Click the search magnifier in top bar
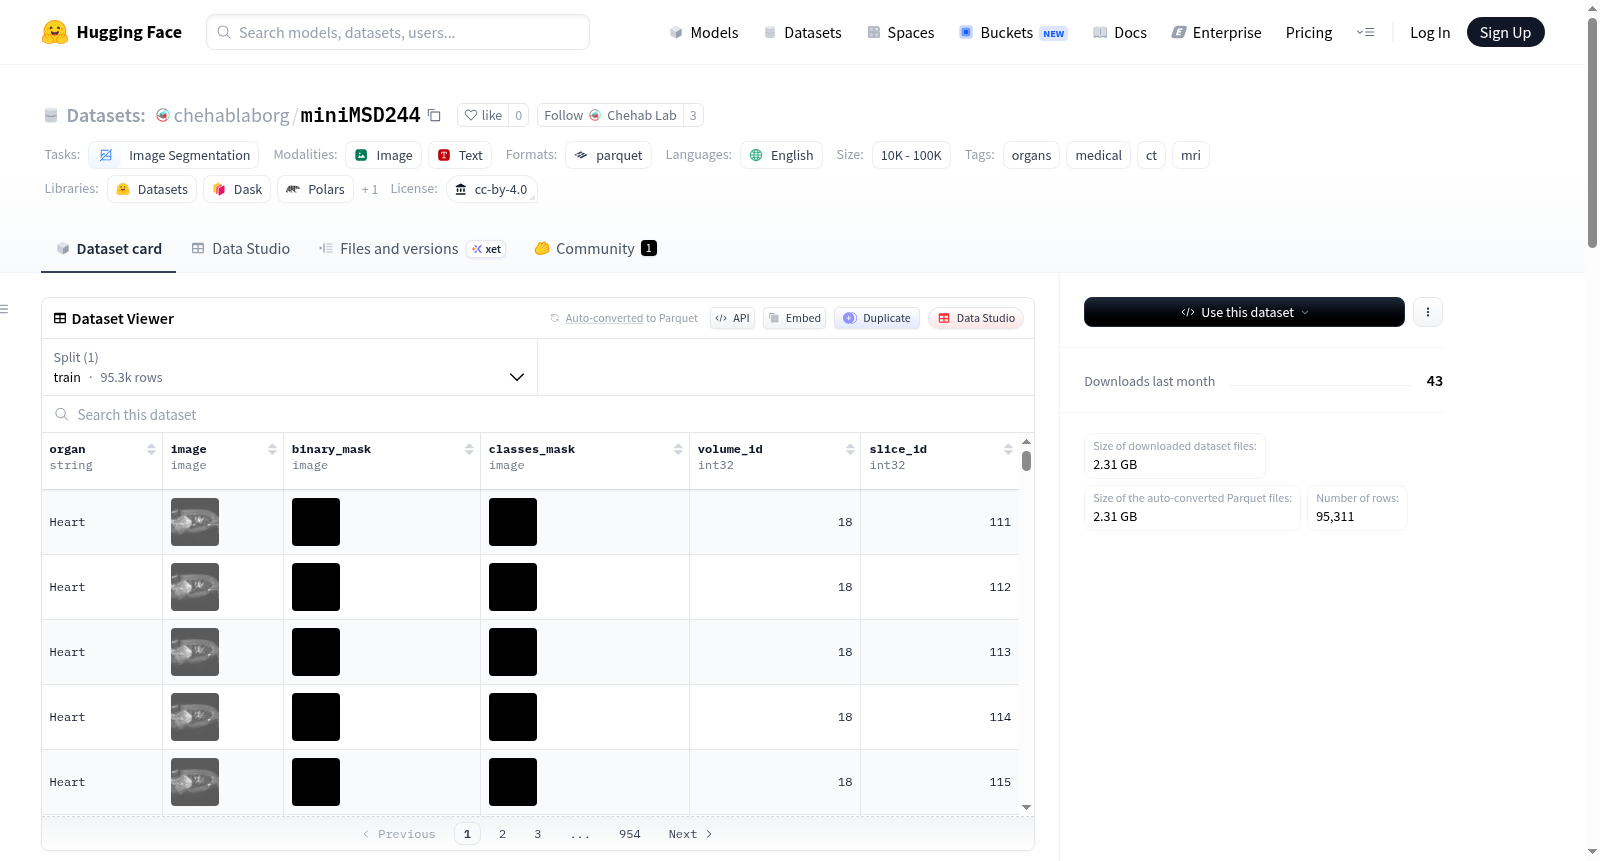 coord(224,32)
